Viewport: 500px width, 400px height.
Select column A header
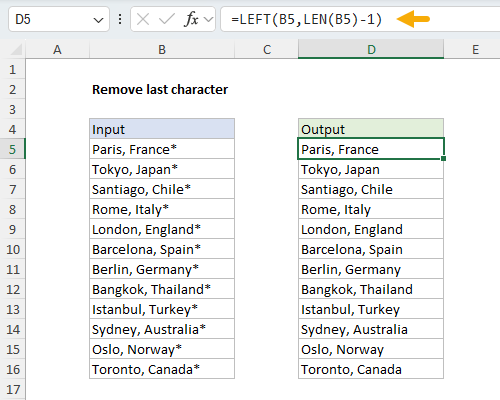click(57, 49)
